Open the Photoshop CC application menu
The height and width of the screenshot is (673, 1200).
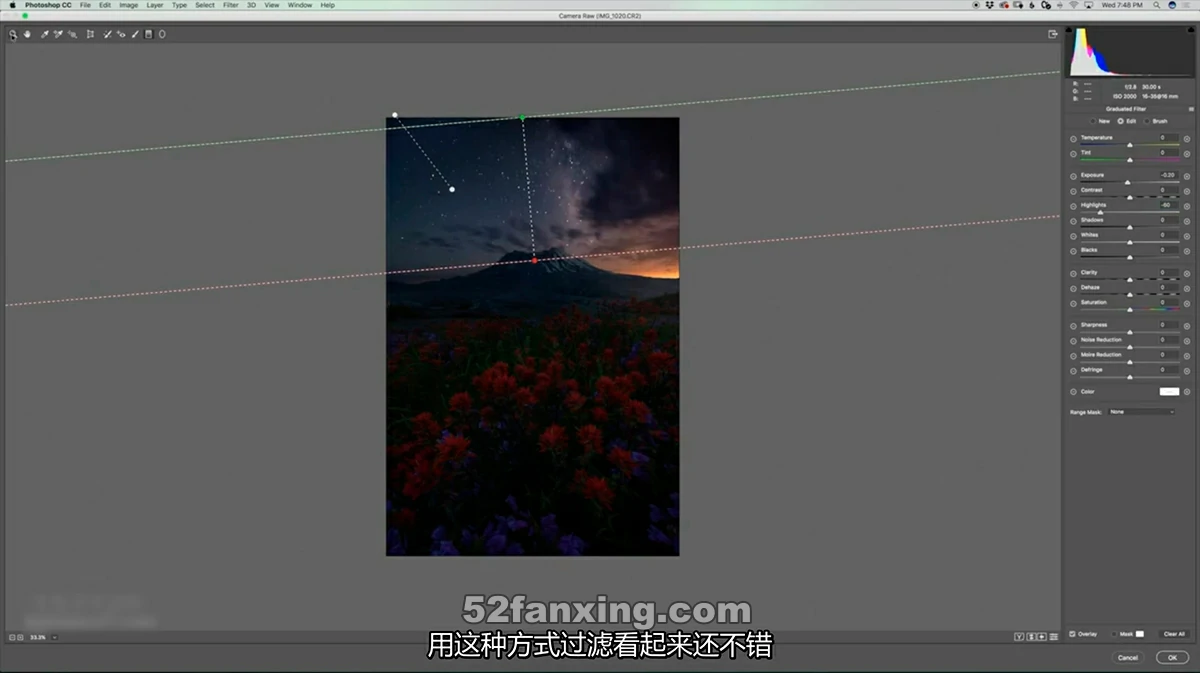tap(48, 5)
